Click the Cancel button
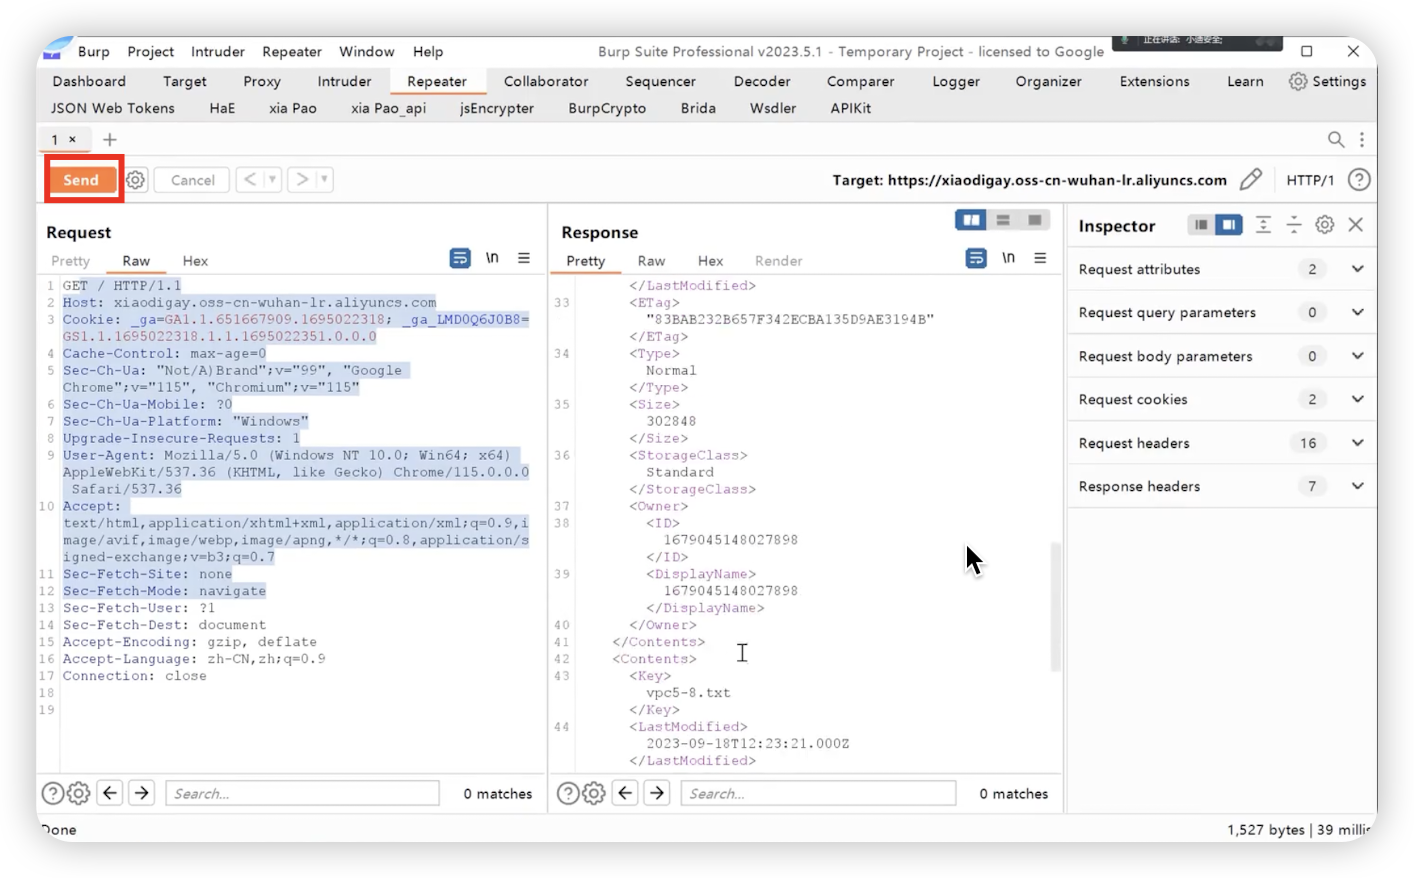This screenshot has height=878, width=1414. tap(192, 180)
